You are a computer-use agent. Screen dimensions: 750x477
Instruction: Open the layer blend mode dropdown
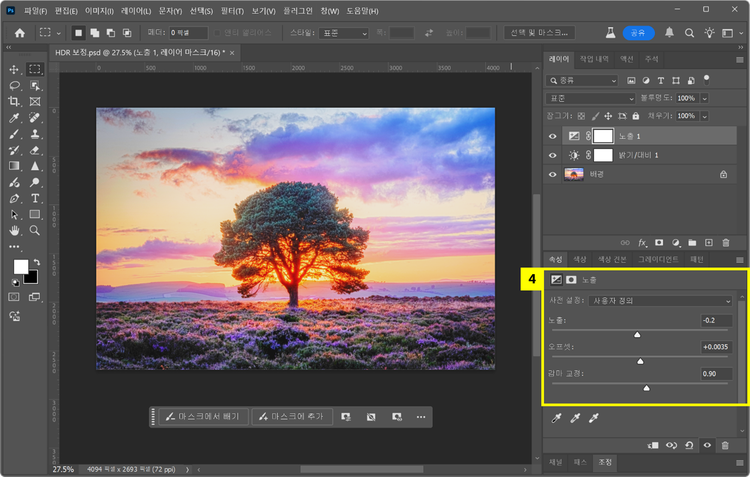590,99
